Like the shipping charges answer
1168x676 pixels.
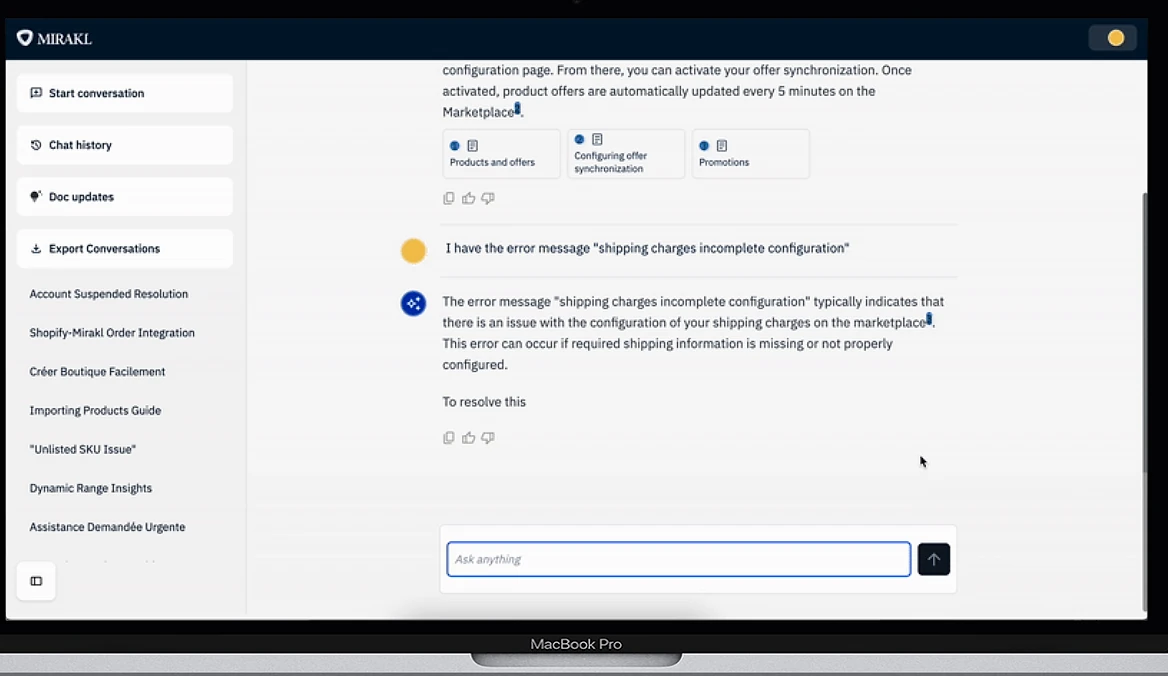coord(469,438)
